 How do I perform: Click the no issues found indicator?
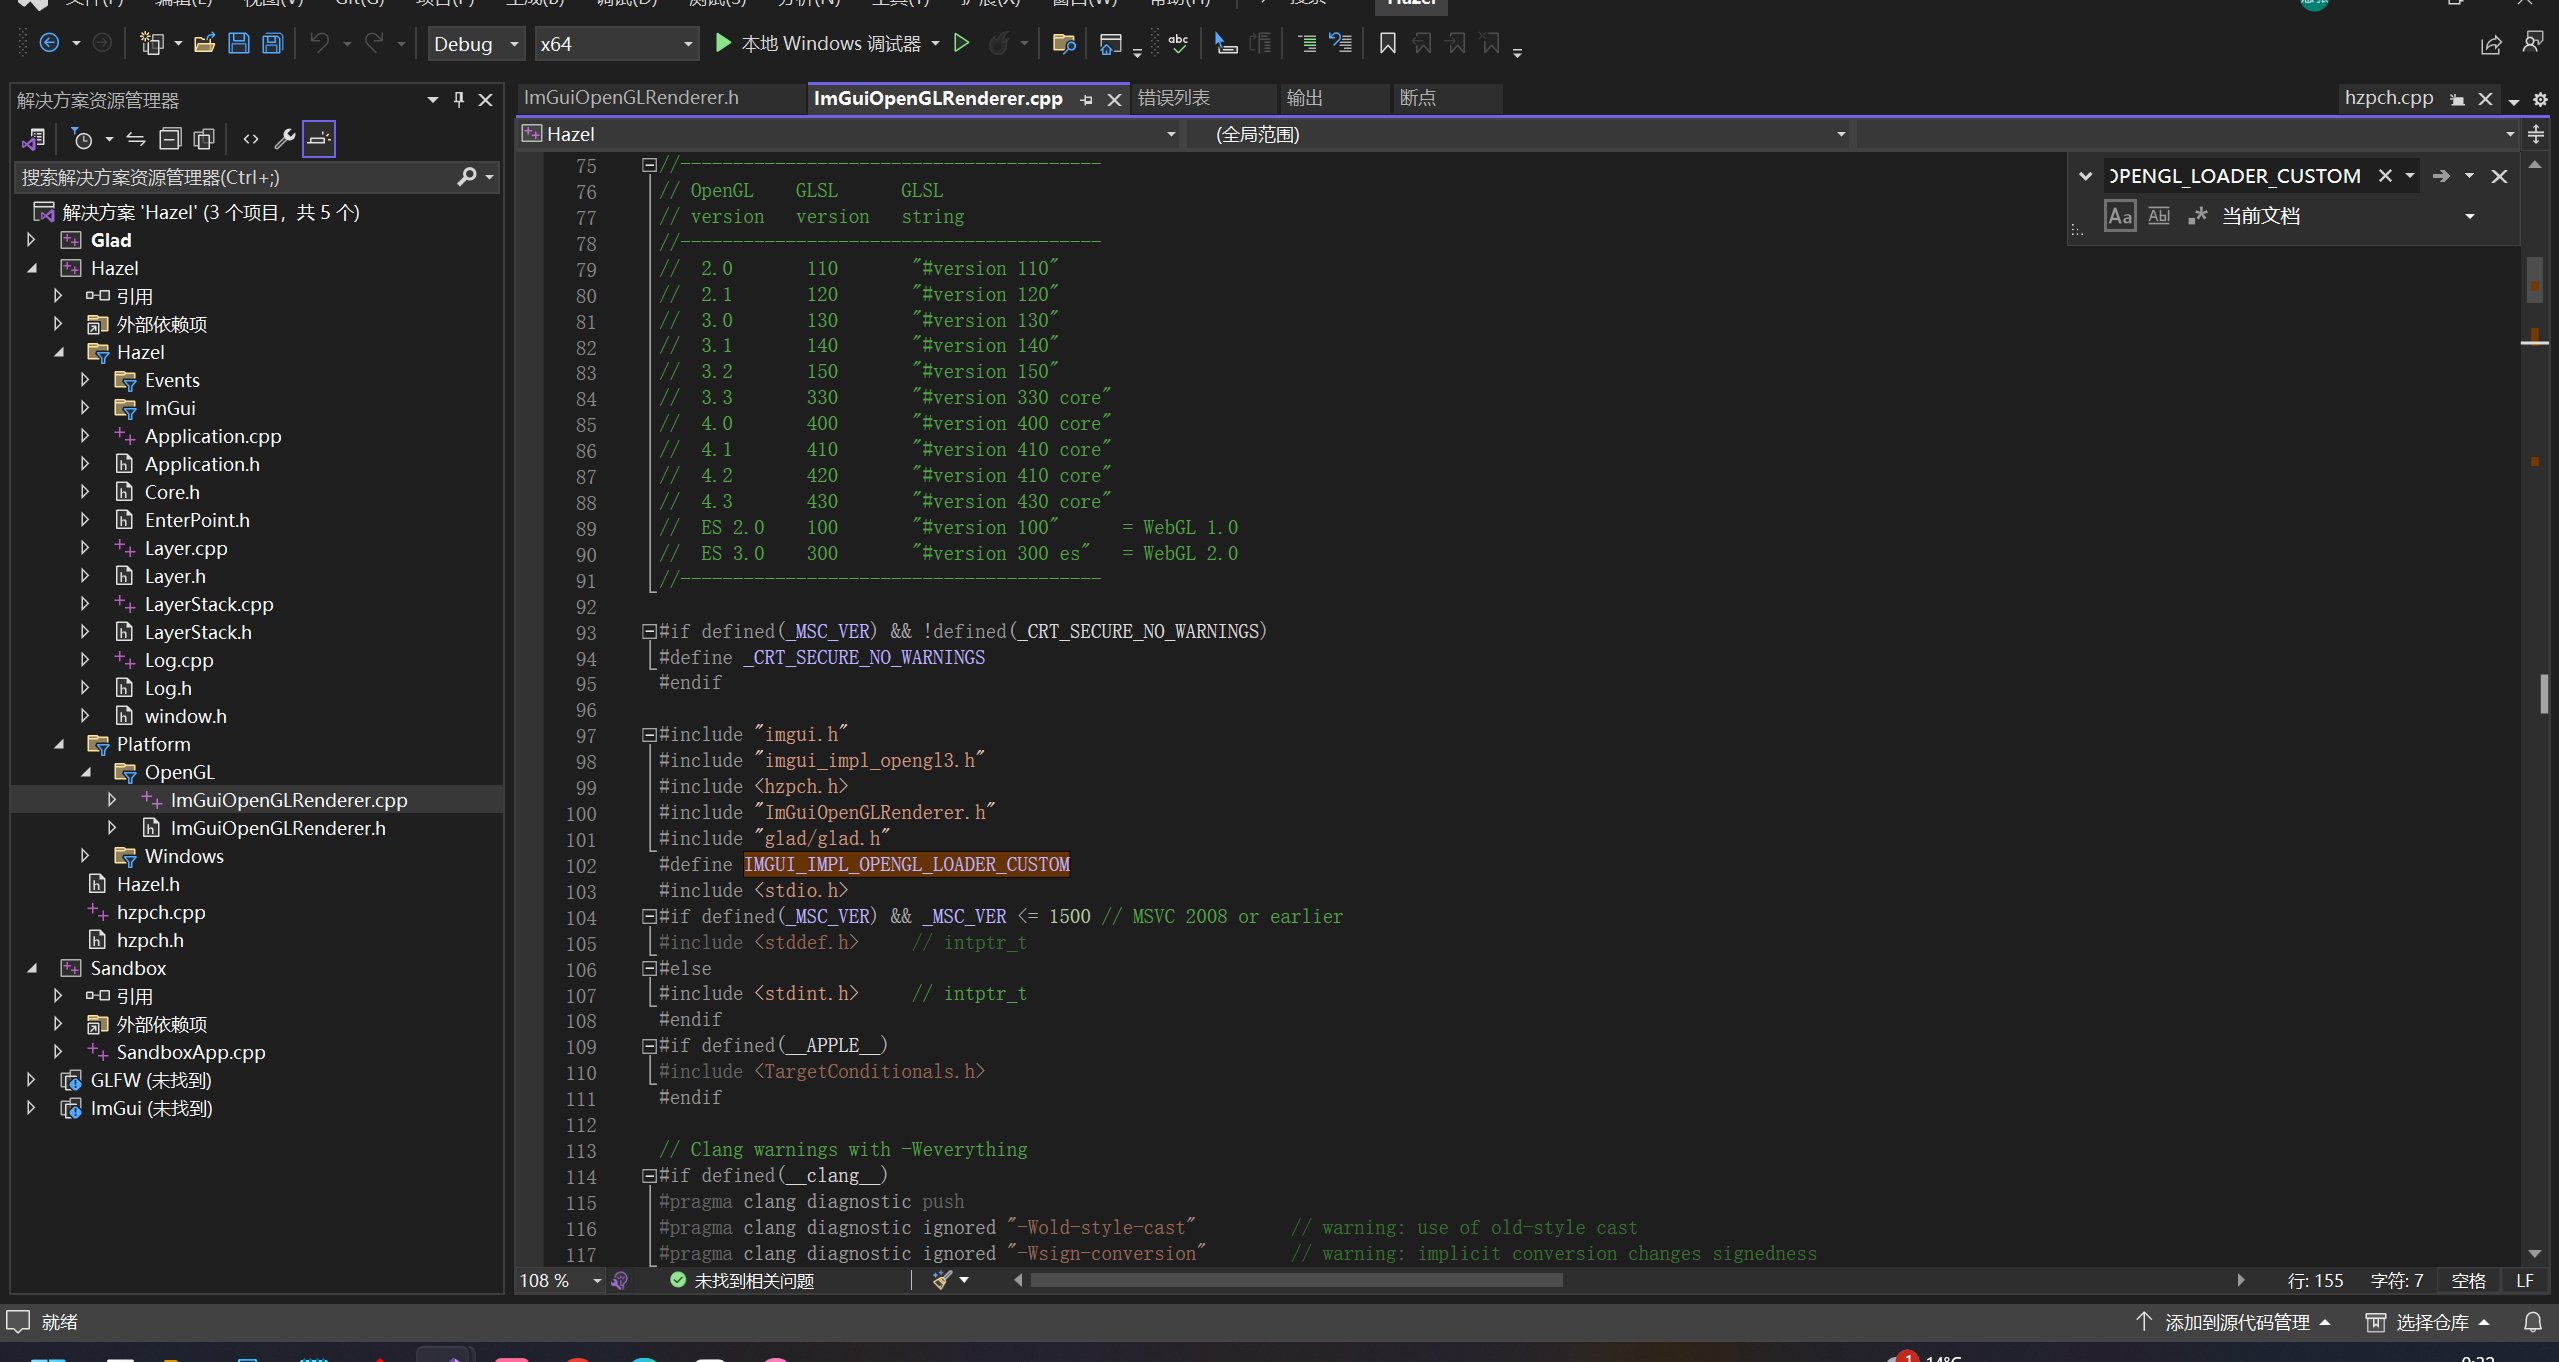coord(742,1281)
